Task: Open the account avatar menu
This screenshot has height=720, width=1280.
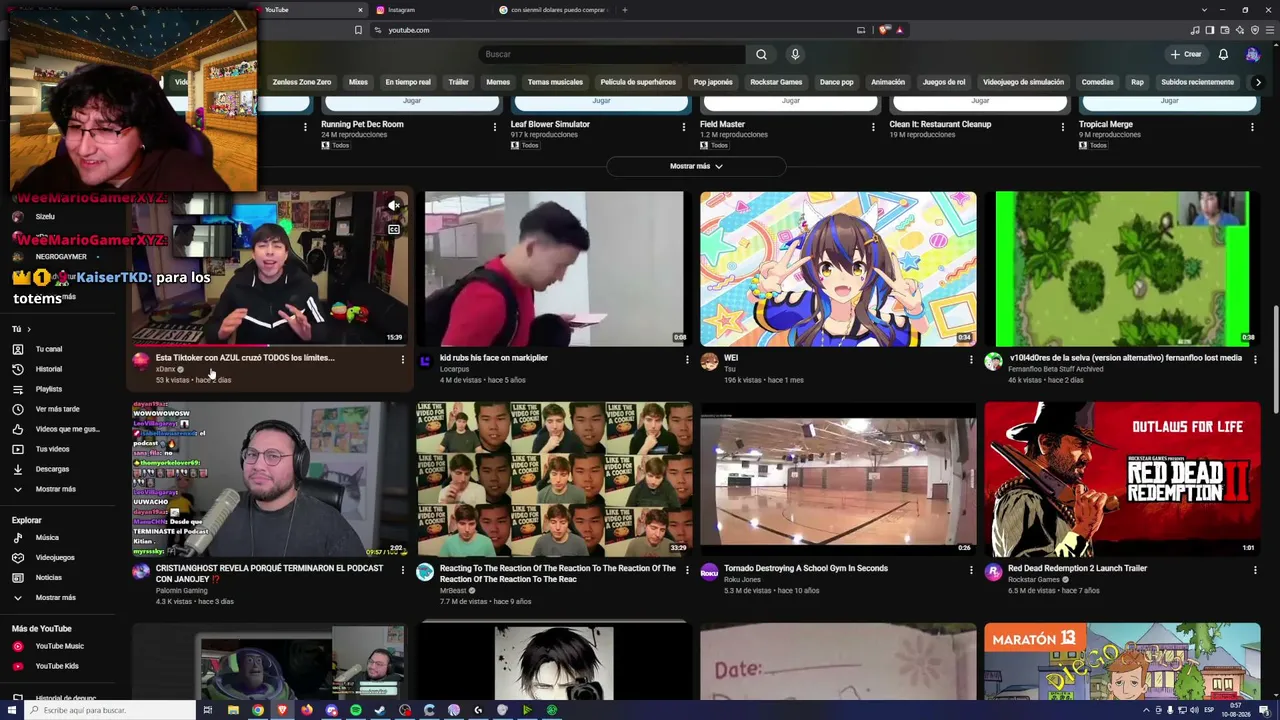Action: 1252,54
